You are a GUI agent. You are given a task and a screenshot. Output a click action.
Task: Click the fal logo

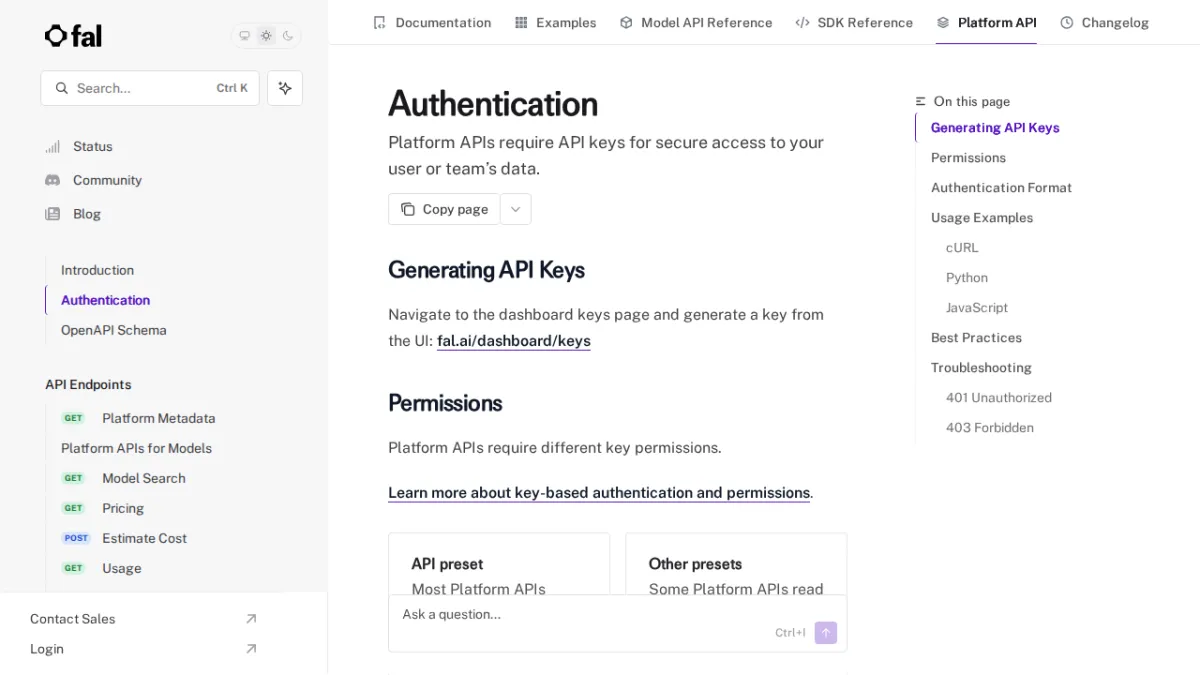pyautogui.click(x=73, y=36)
